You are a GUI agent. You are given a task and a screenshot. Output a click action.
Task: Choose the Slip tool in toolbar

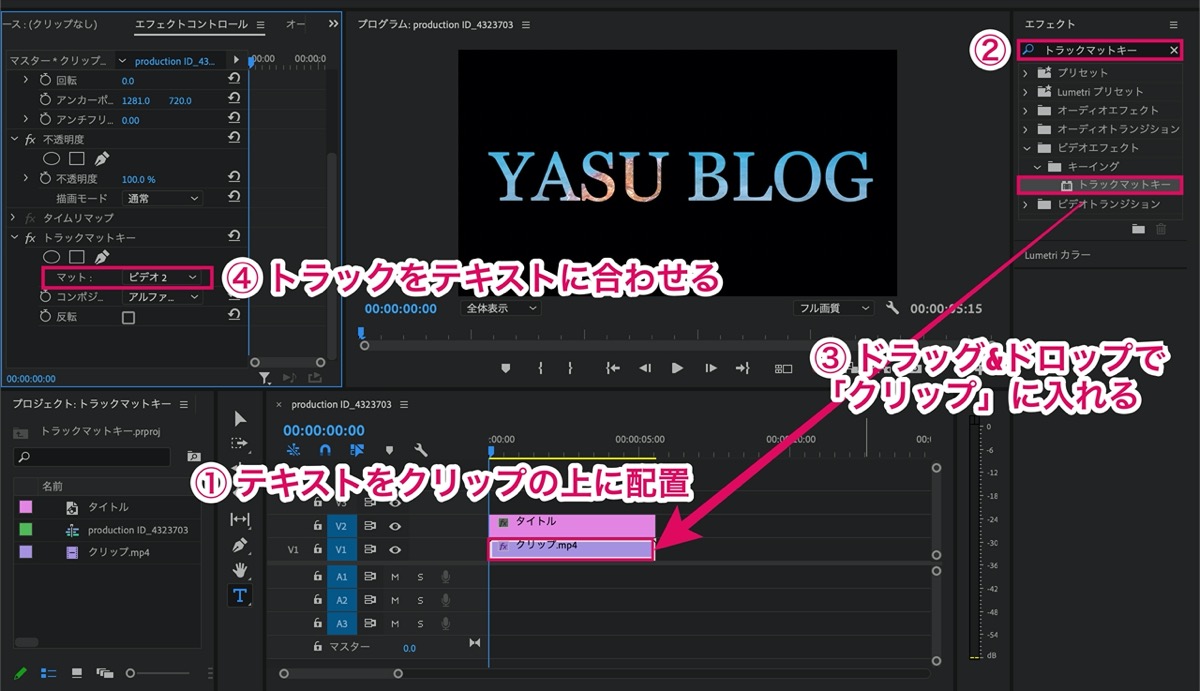239,519
